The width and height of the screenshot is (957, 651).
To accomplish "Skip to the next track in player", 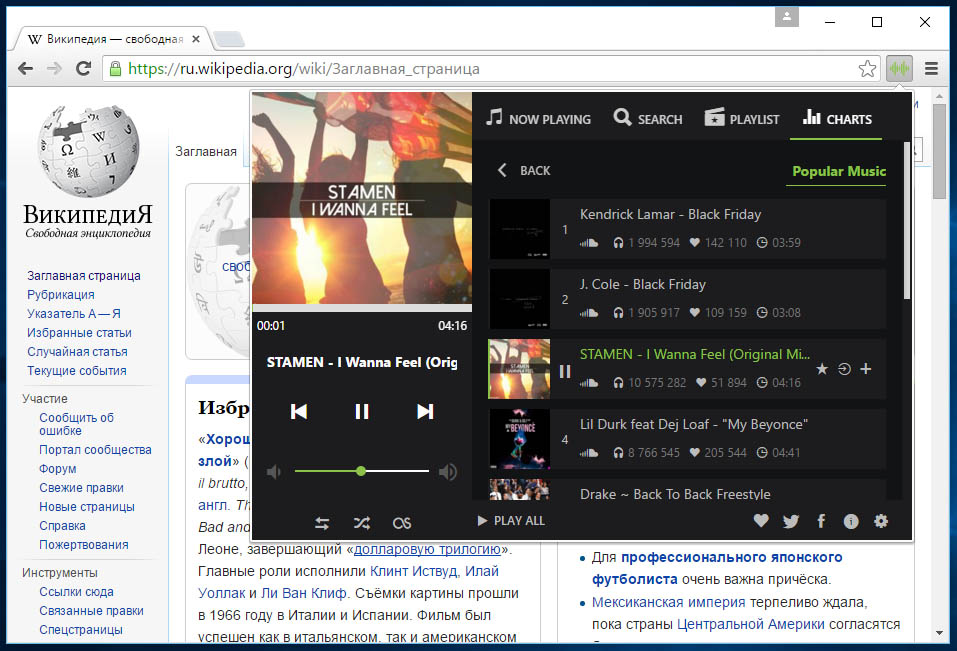I will click(x=425, y=412).
